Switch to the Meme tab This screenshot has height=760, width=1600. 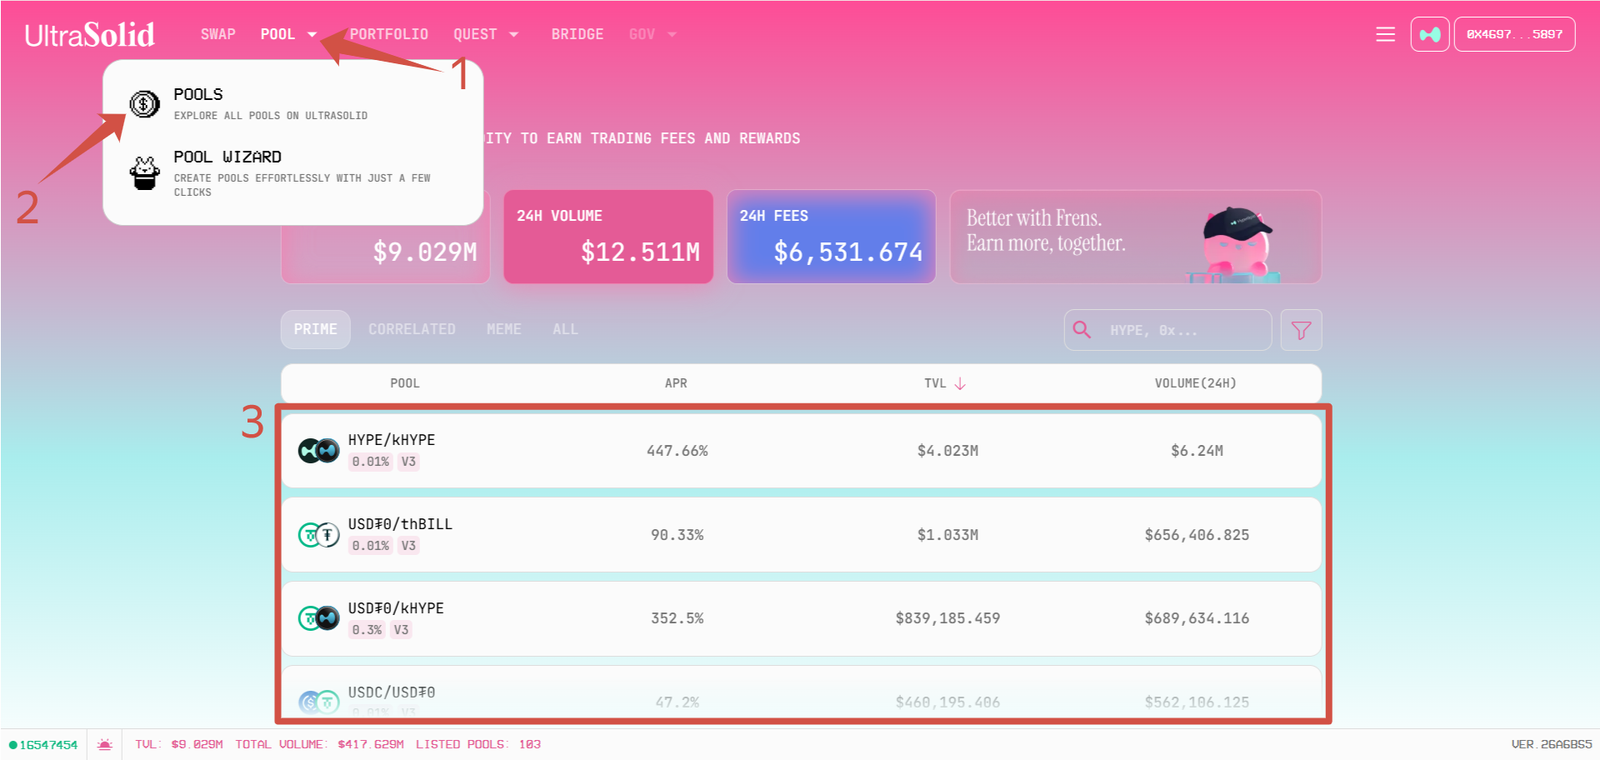[503, 330]
